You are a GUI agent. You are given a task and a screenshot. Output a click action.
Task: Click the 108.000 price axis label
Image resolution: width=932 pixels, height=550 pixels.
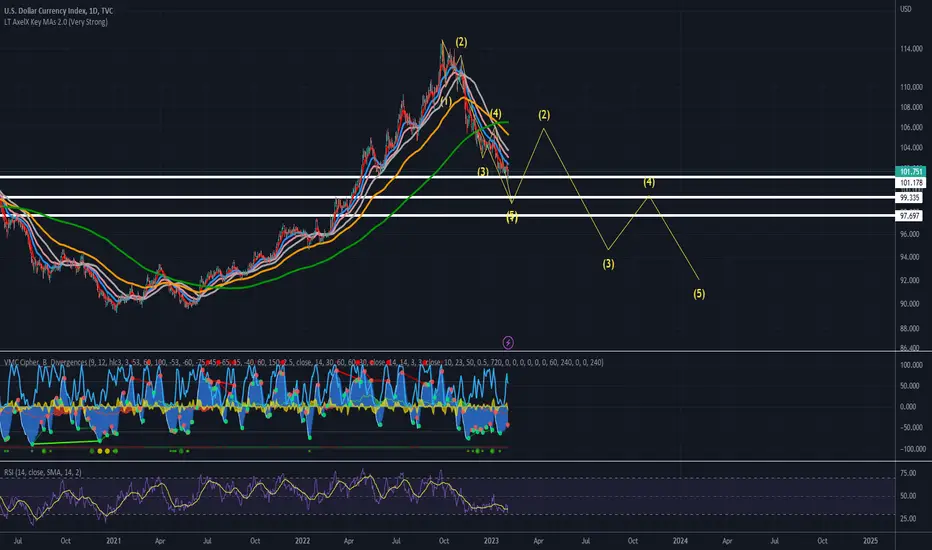[911, 108]
